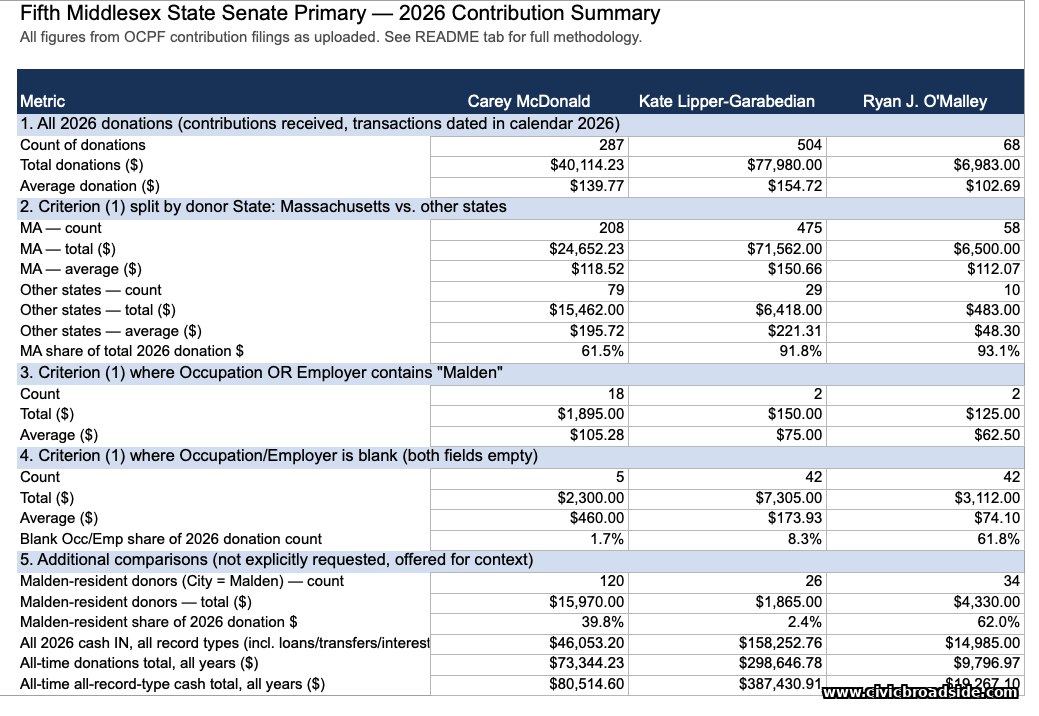Select cell $195.72
The image size is (1039, 716).
(529, 332)
